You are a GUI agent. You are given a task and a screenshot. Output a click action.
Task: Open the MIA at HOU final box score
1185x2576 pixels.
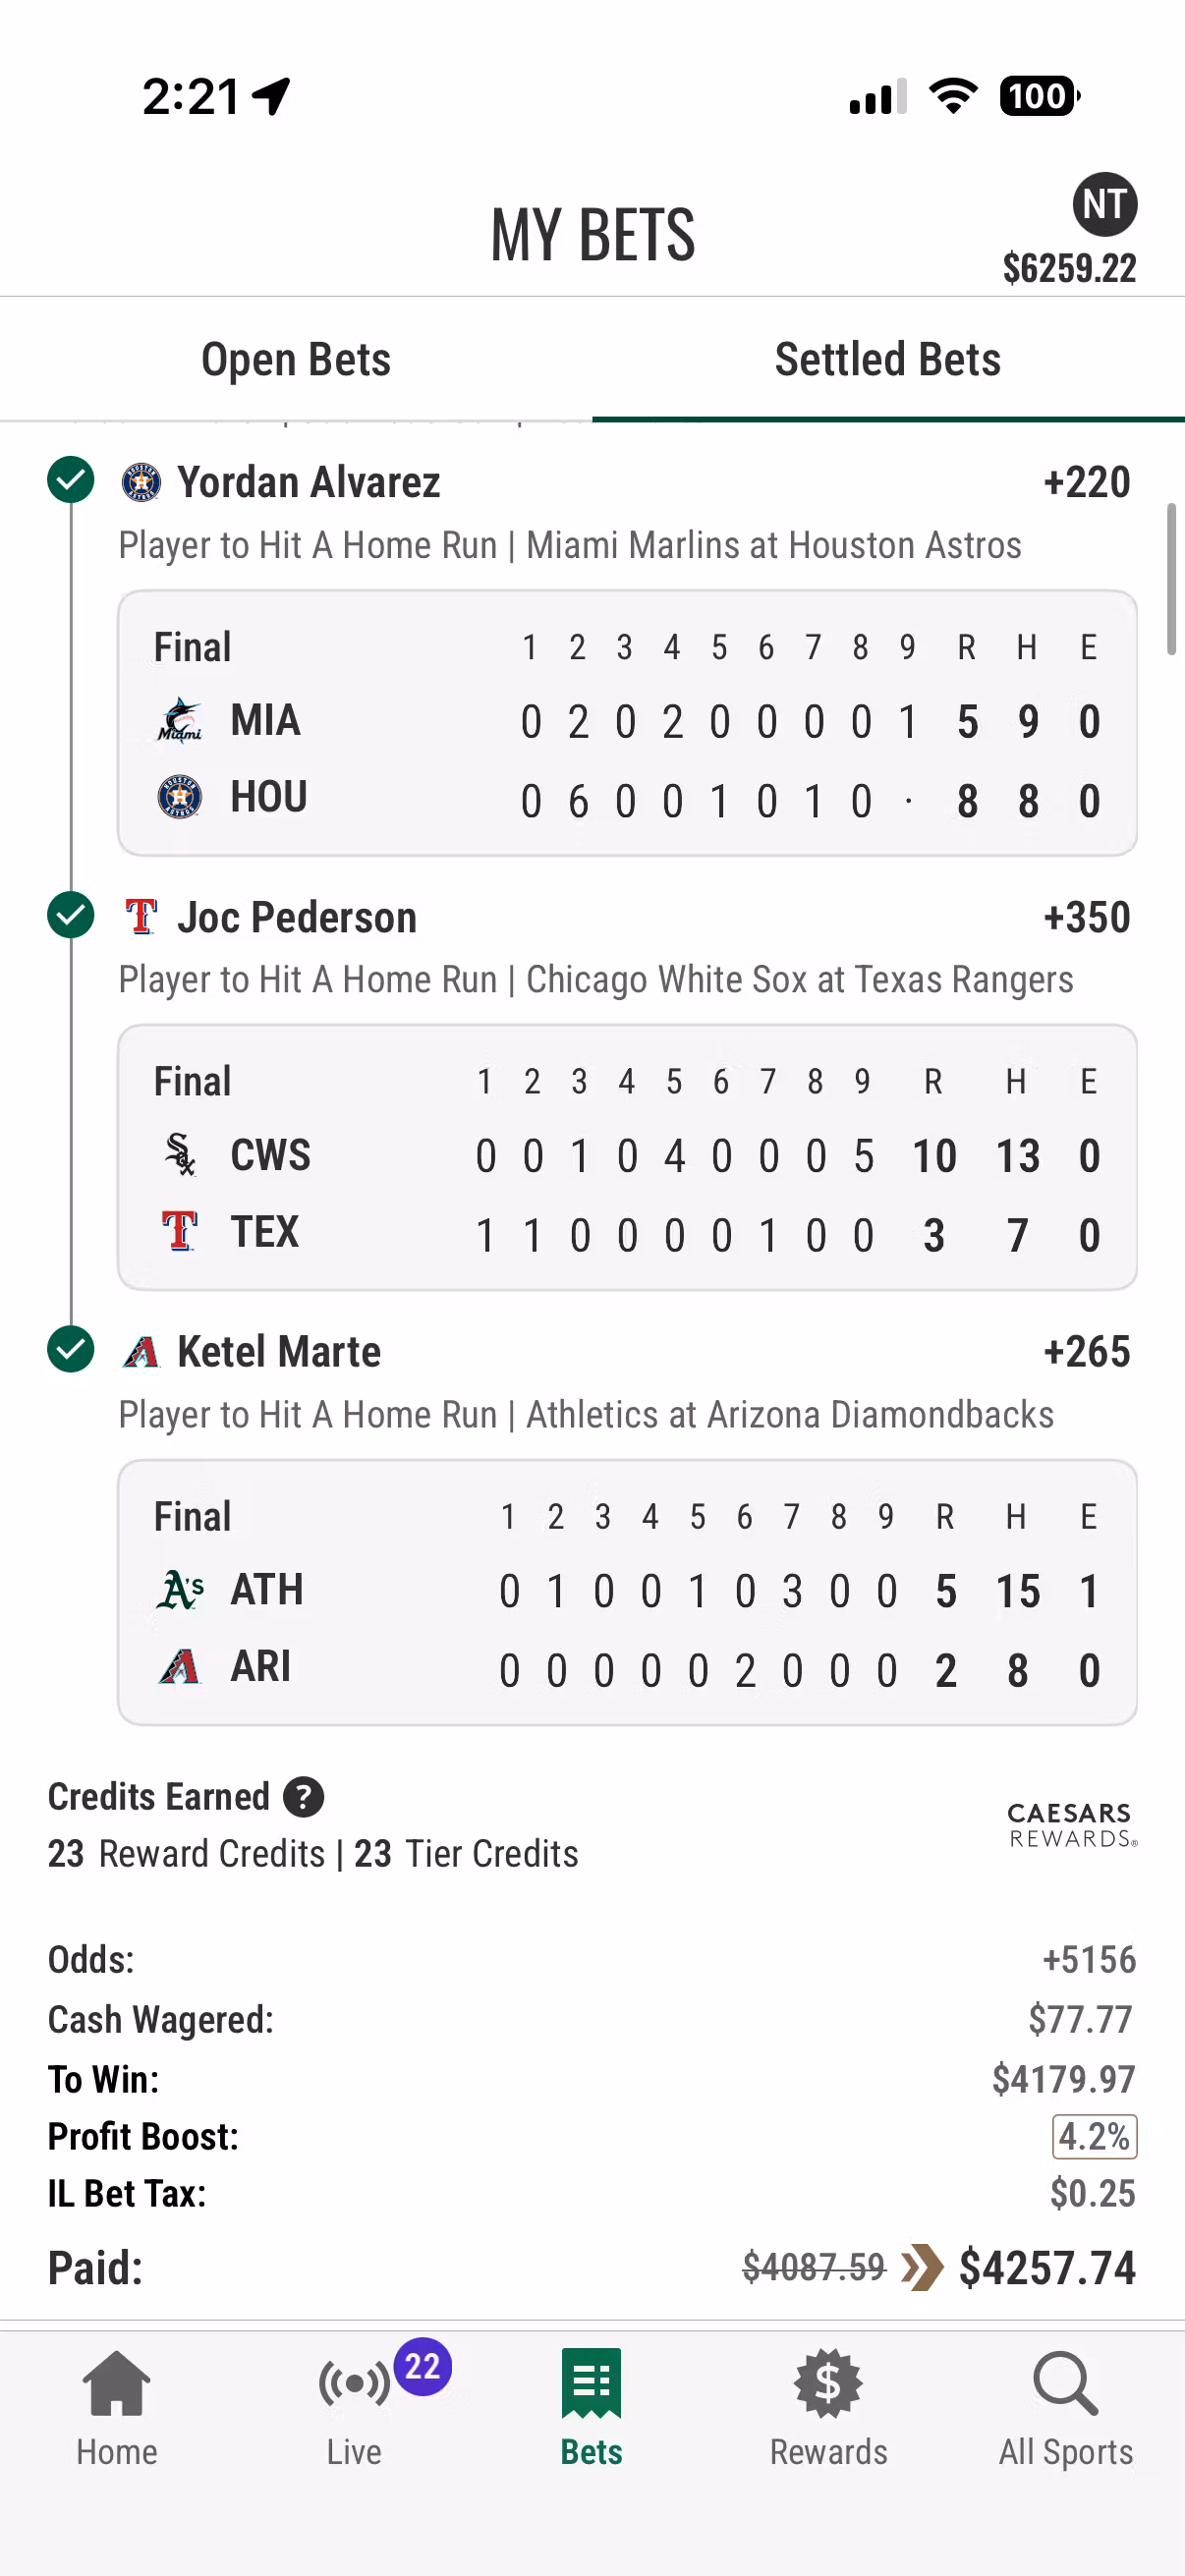(627, 723)
